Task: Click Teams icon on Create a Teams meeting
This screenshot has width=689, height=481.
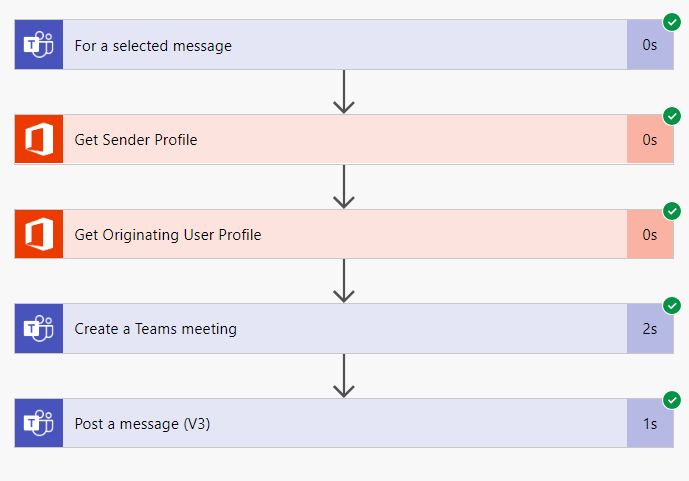Action: (x=39, y=329)
